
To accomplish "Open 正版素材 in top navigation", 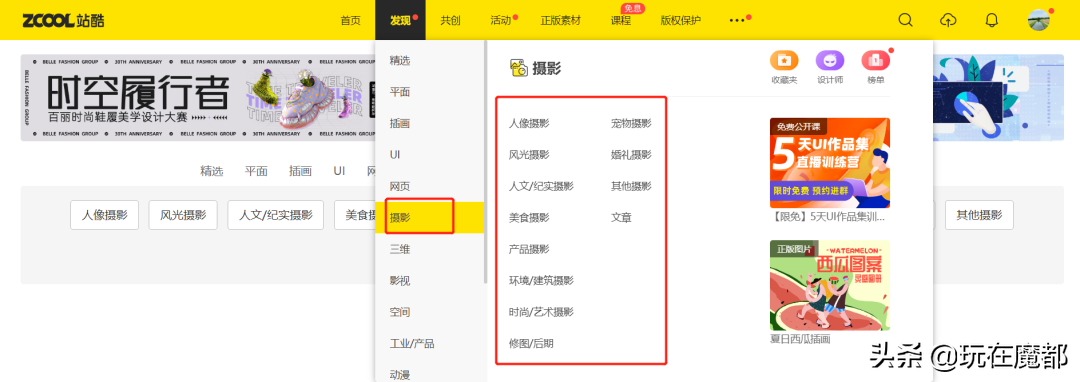I will pos(561,21).
